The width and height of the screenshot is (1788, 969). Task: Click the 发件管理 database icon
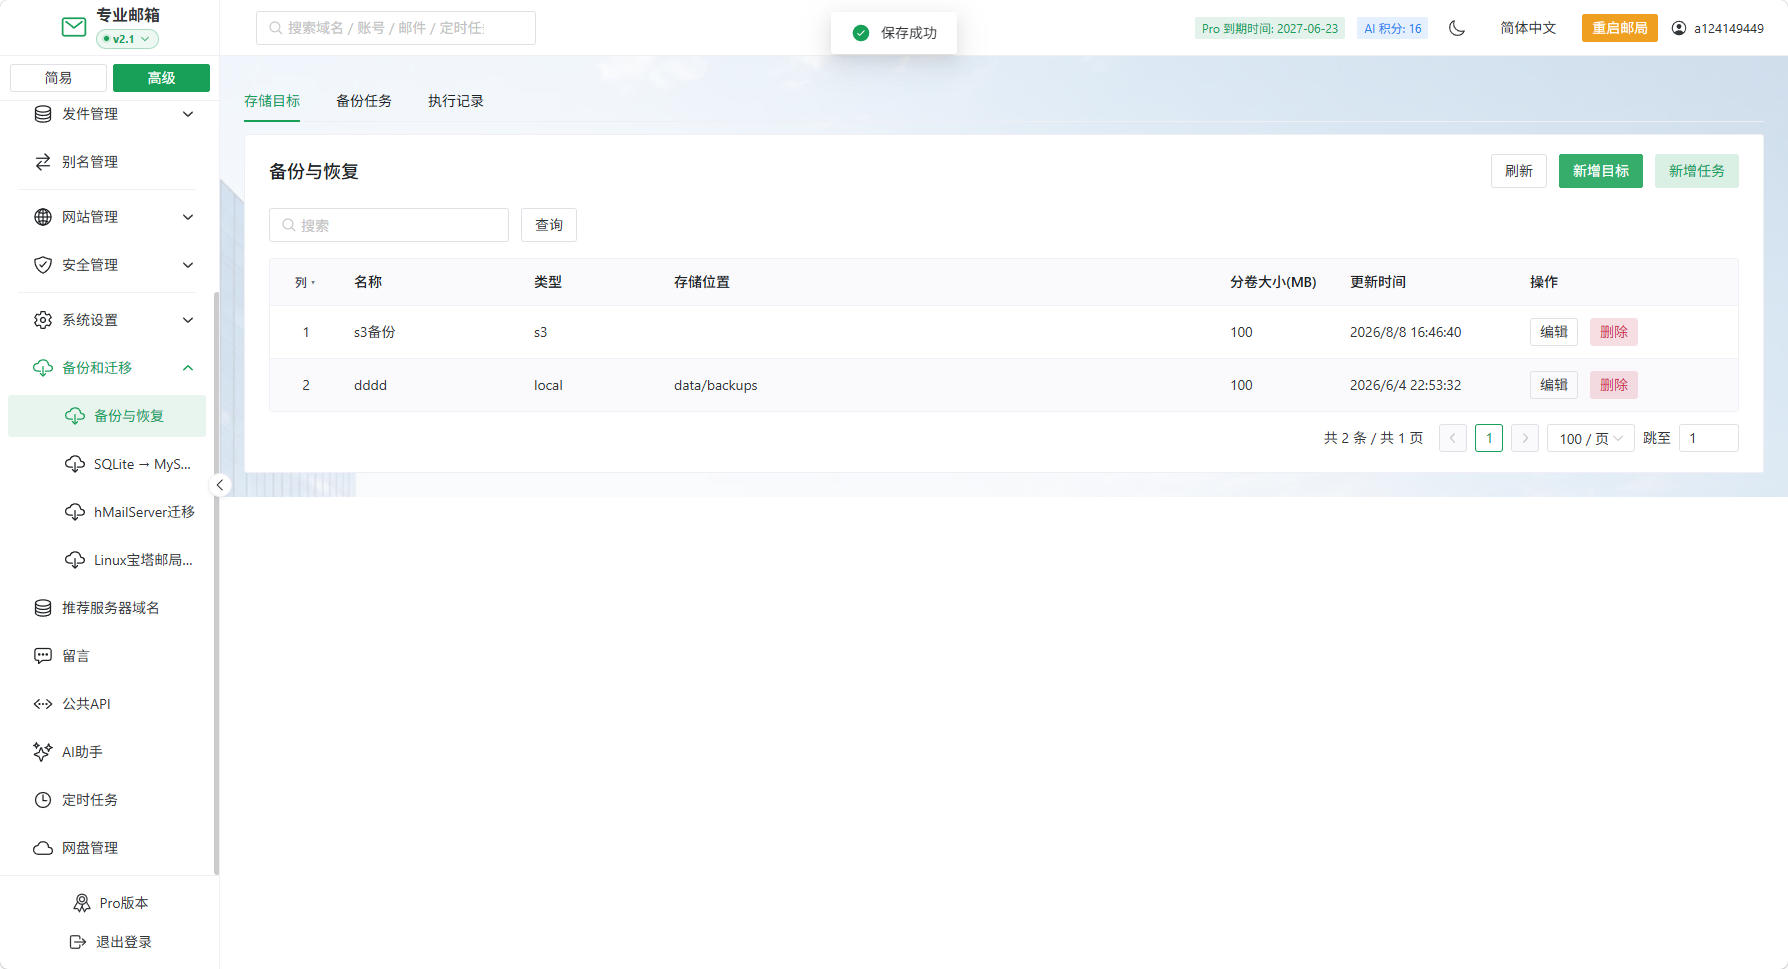43,114
